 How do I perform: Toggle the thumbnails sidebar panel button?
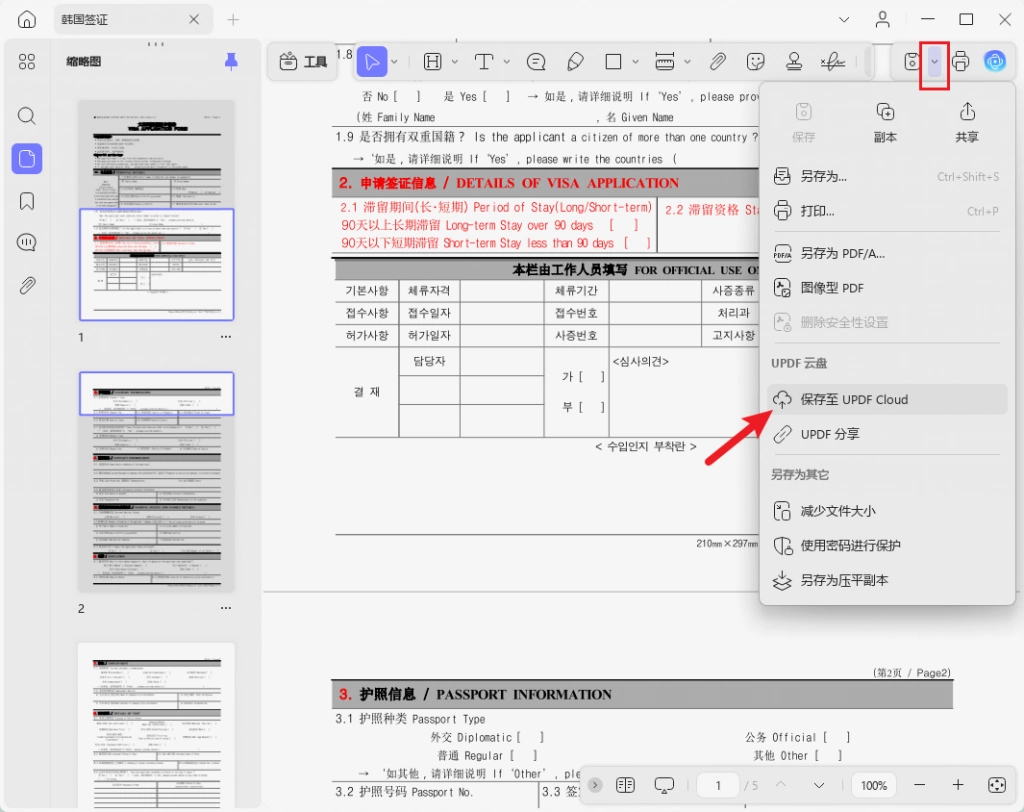point(27,158)
